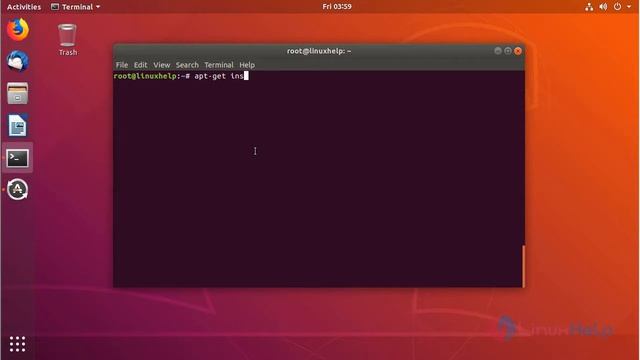640x360 pixels.
Task: Open the network status icon in top bar
Action: click(589, 7)
